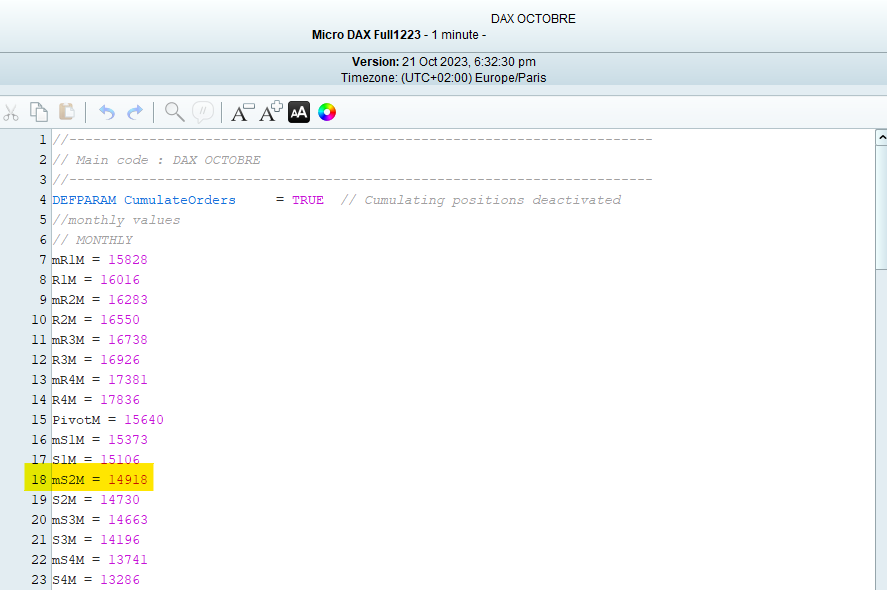
Task: Click value 14663 of mS3M
Action: point(128,520)
